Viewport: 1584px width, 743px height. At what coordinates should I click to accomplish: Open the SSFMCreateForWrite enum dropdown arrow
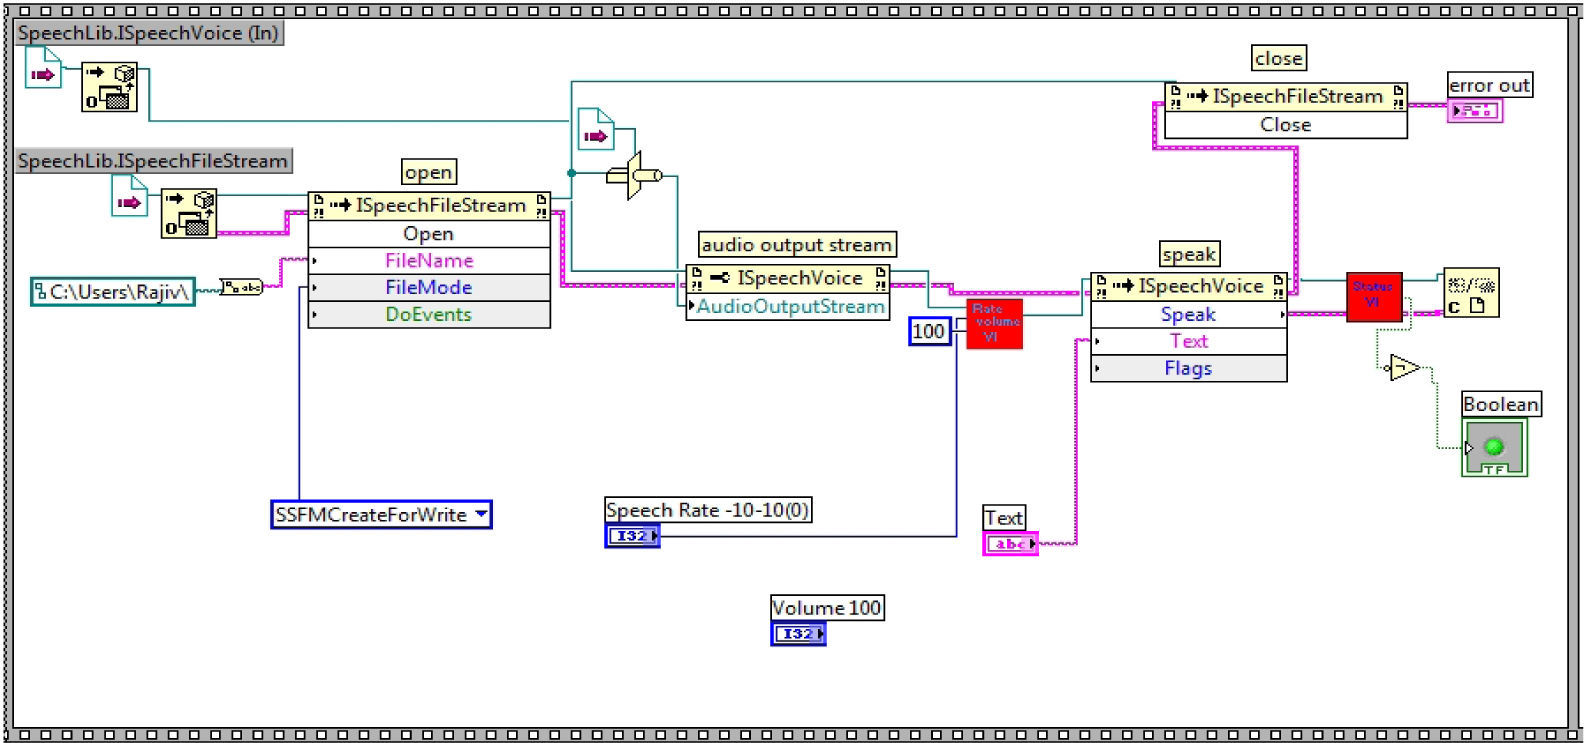(x=481, y=514)
